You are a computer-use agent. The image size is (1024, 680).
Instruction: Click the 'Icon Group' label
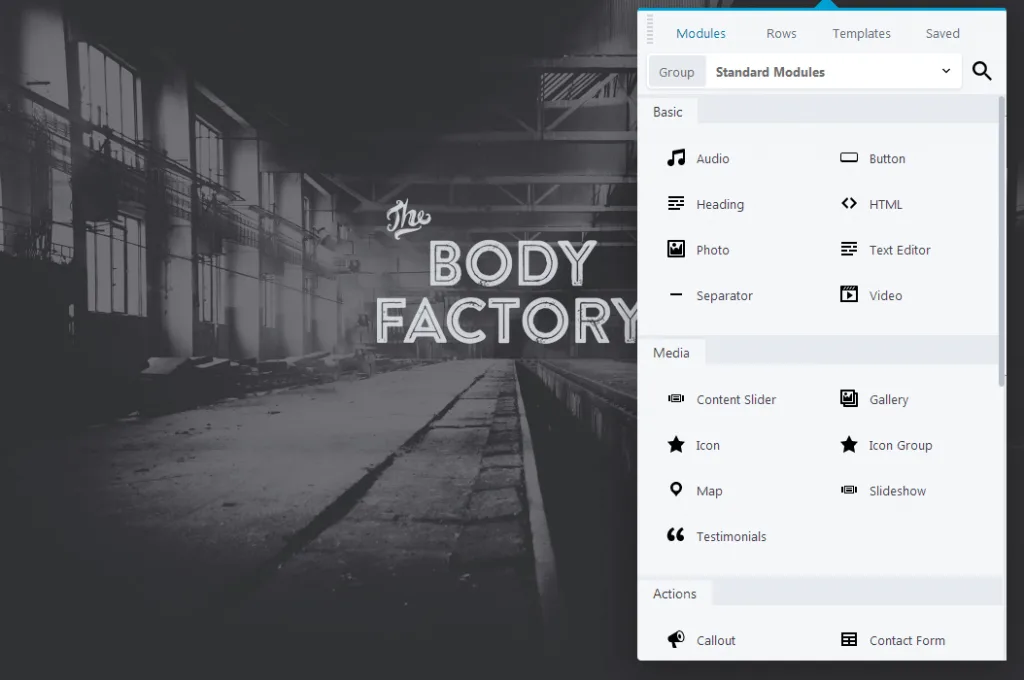(901, 445)
